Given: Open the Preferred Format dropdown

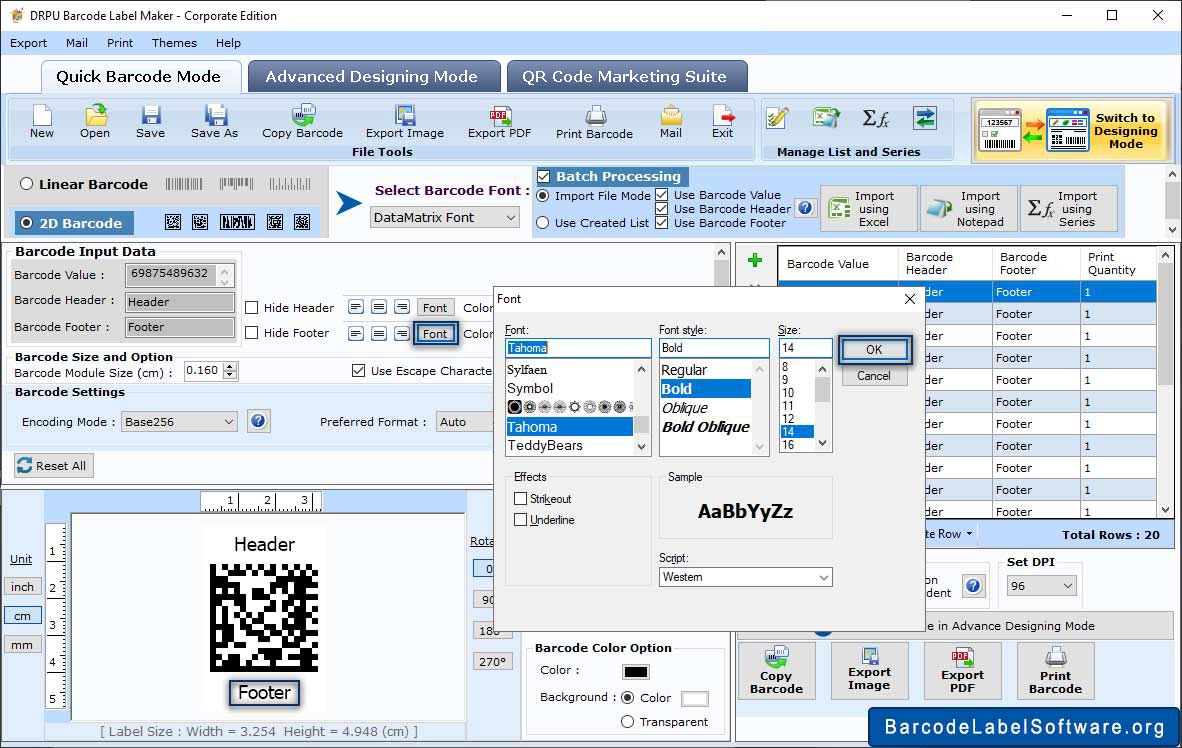Looking at the screenshot, I should [x=464, y=422].
